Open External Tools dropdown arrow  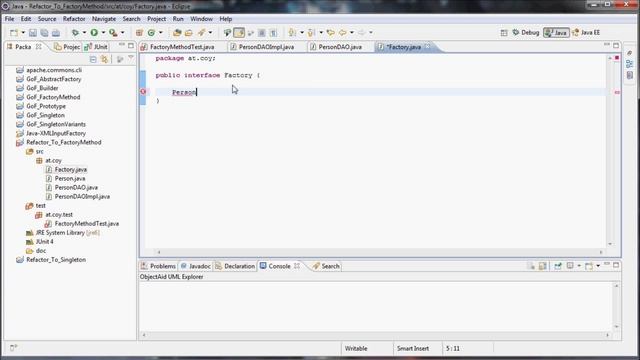pos(122,33)
